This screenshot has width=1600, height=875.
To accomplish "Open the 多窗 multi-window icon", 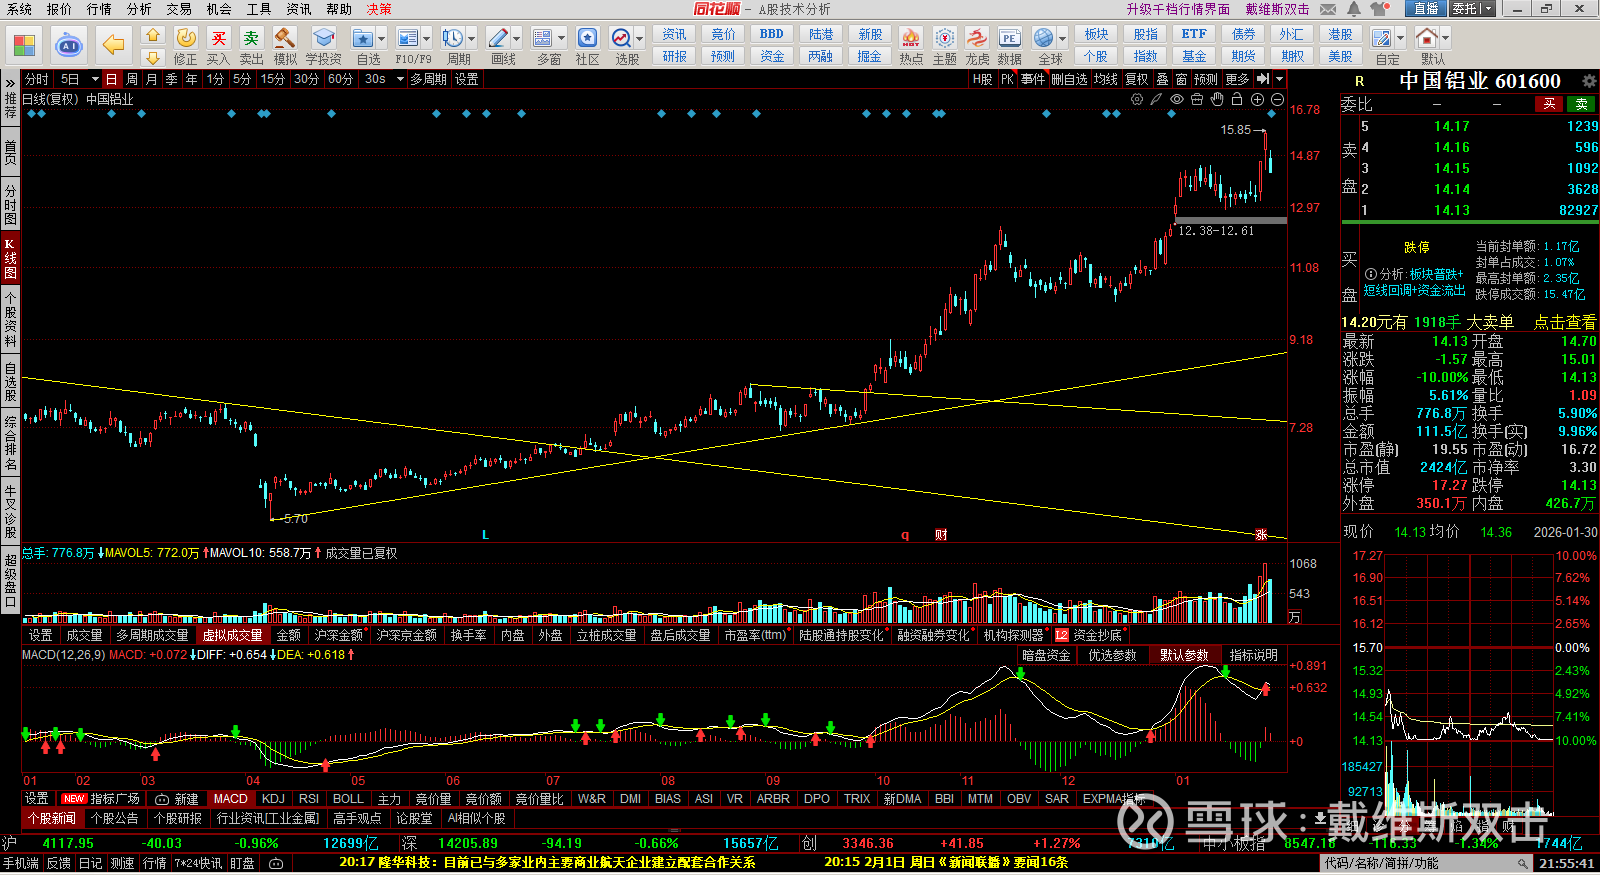I will 543,38.
